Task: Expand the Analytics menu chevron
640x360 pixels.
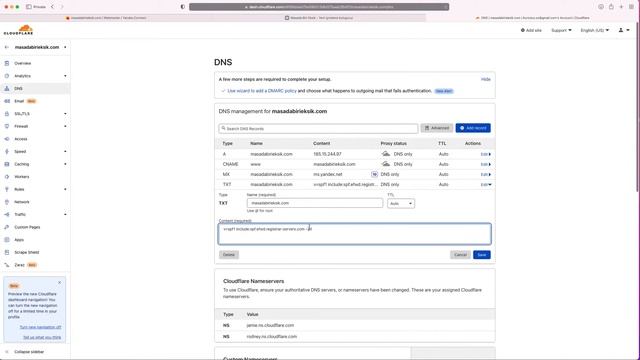Action: click(x=65, y=76)
